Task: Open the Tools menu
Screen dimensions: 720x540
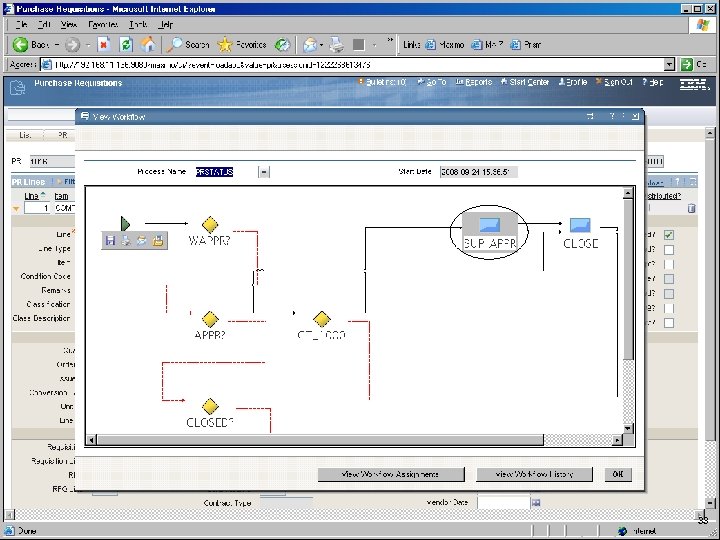Action: point(138,24)
